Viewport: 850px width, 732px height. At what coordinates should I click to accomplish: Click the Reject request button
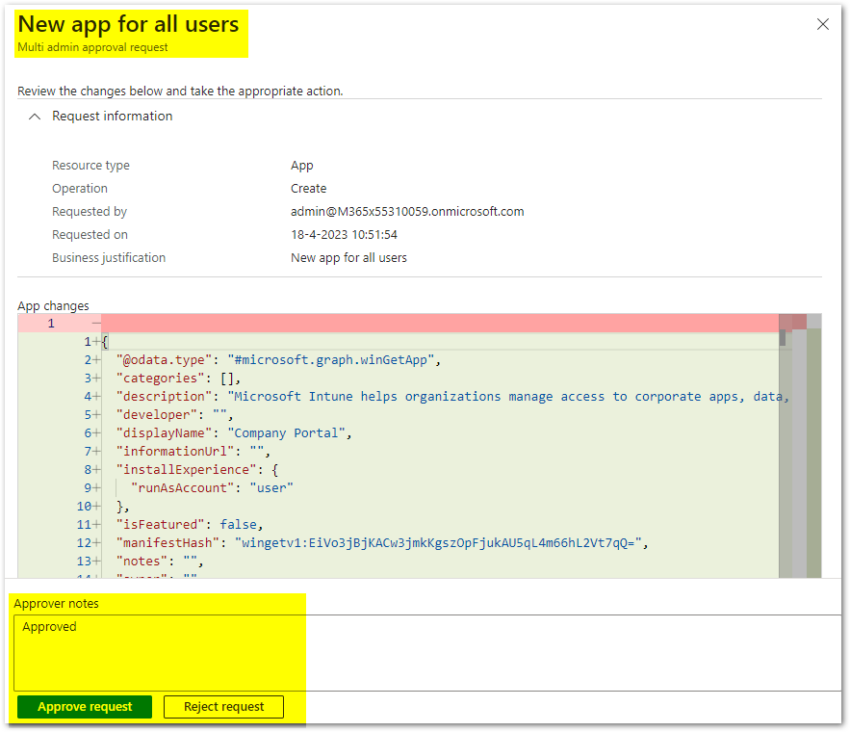[x=223, y=707]
